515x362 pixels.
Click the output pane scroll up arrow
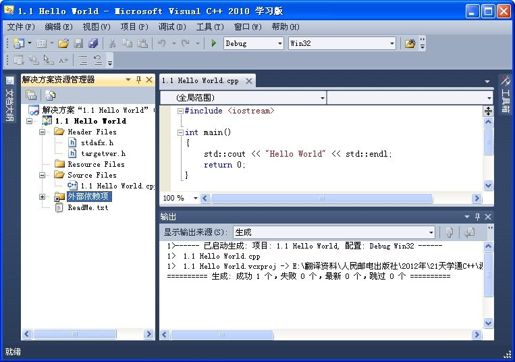point(488,246)
